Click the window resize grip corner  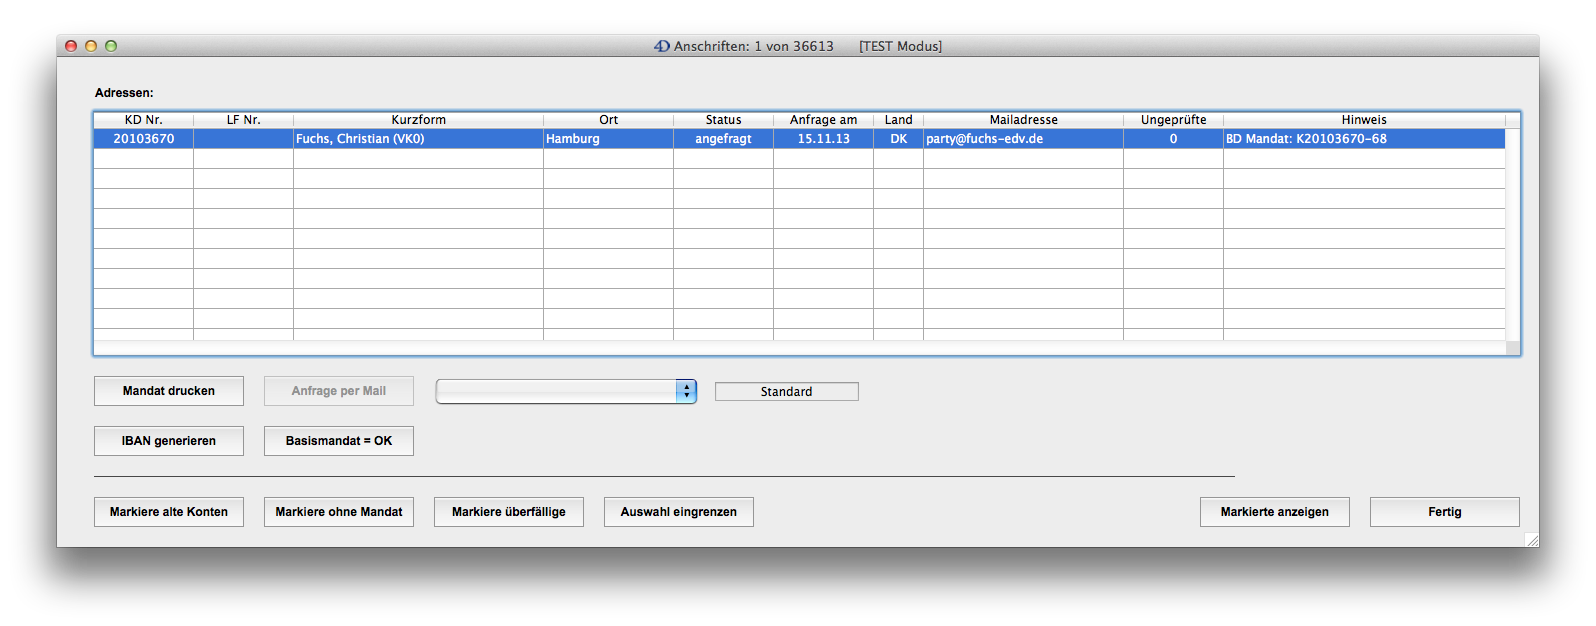click(x=1531, y=540)
